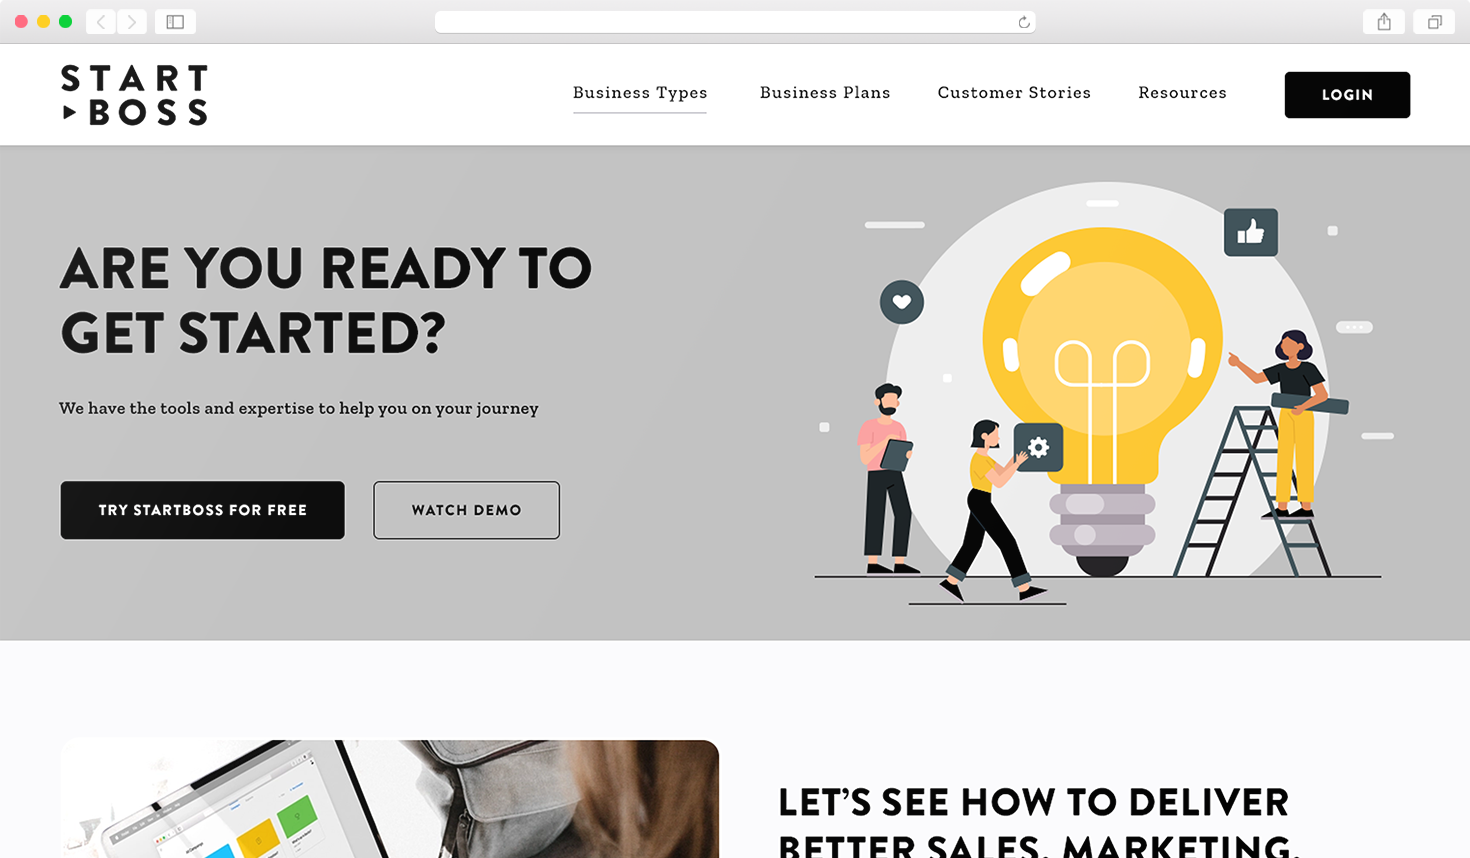The width and height of the screenshot is (1470, 858).
Task: Open the Business Plans menu item
Action: tap(825, 93)
